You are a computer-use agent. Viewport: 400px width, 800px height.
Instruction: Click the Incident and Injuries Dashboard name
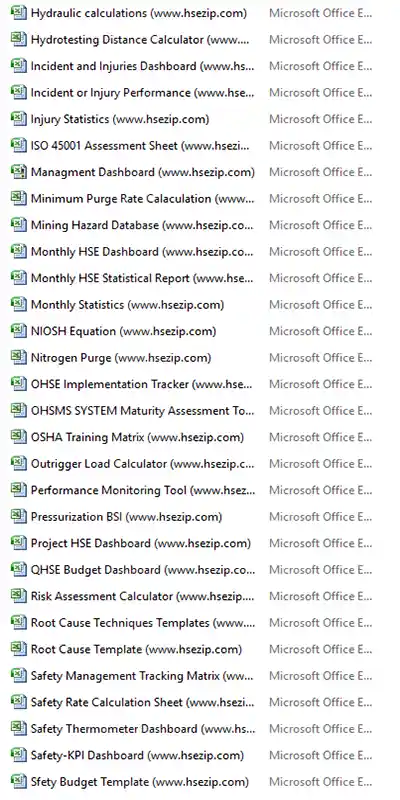point(142,66)
